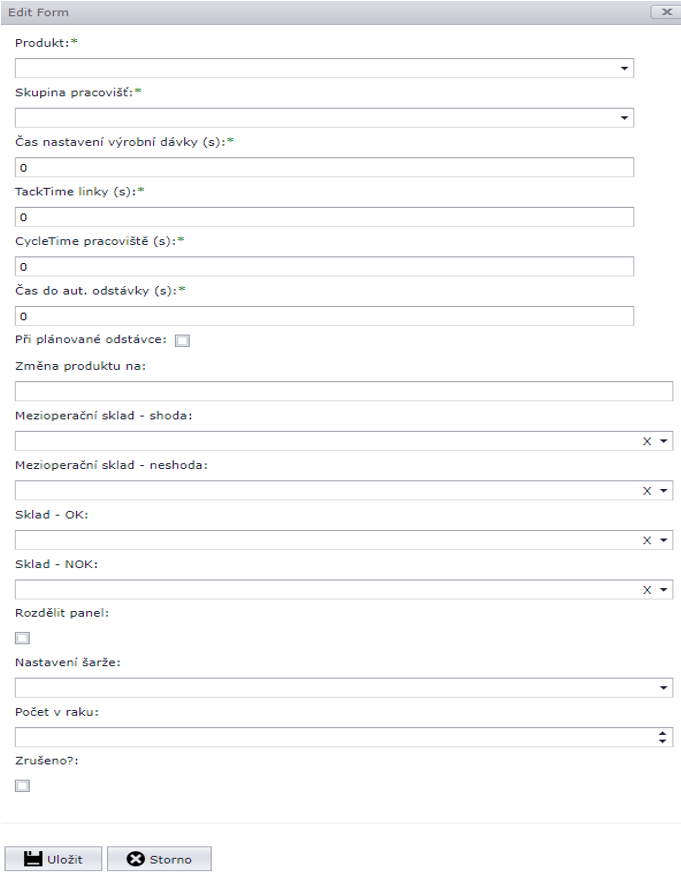This screenshot has width=681, height=886.
Task: Open the Produkt dropdown
Action: [x=624, y=69]
